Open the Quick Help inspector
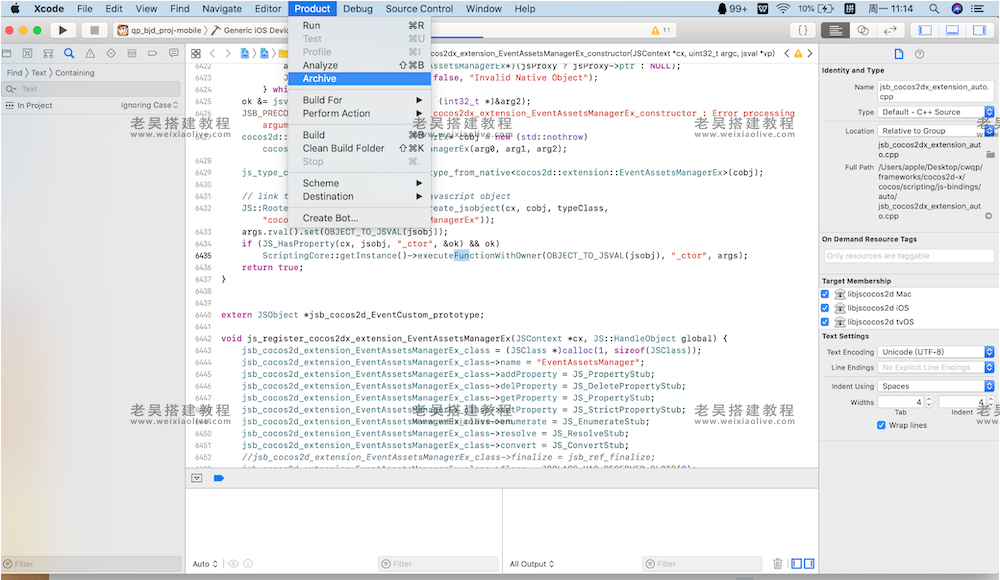Viewport: 1000px width, 580px height. (x=919, y=54)
